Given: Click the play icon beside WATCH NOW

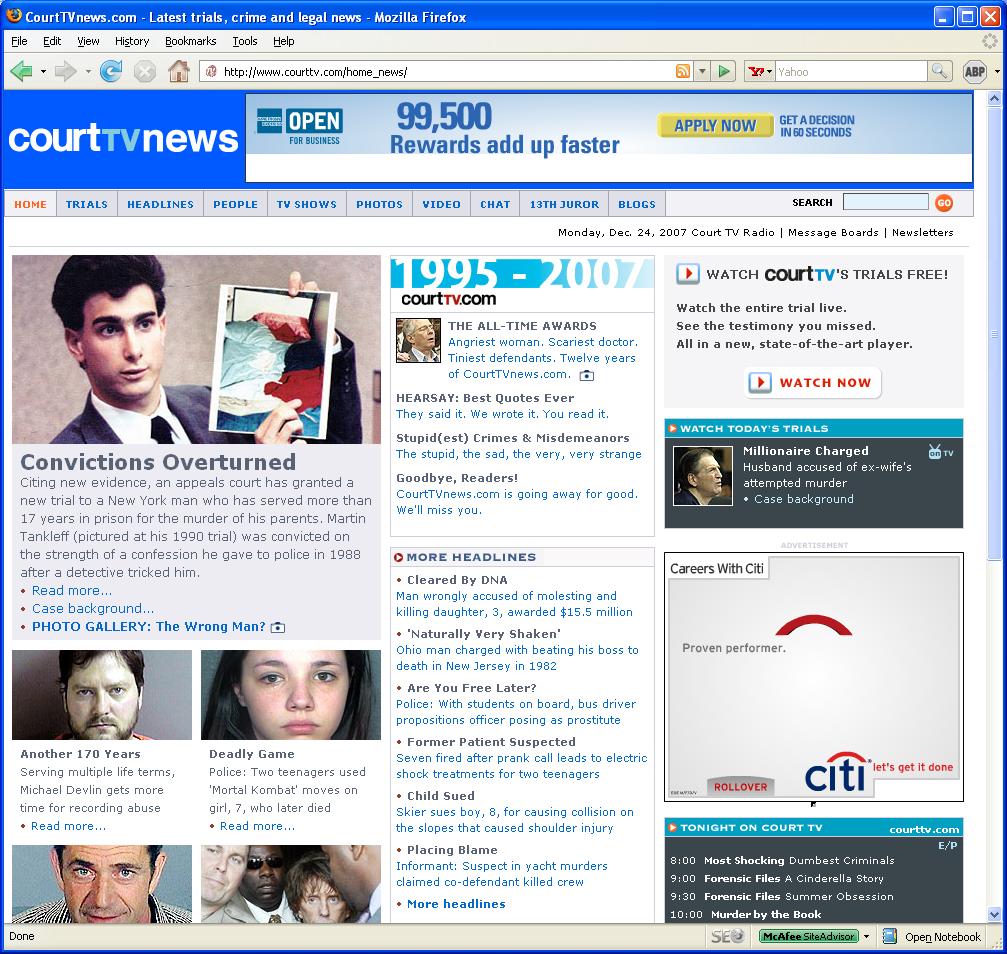Looking at the screenshot, I should click(x=760, y=383).
